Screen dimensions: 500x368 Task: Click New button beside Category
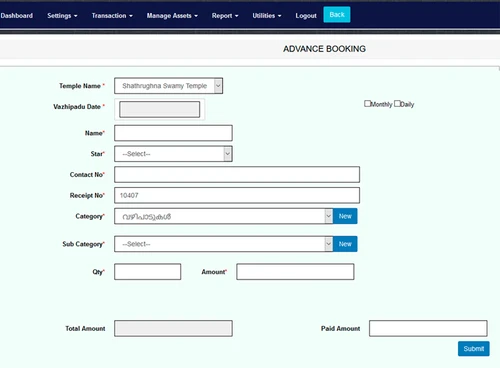tap(345, 216)
